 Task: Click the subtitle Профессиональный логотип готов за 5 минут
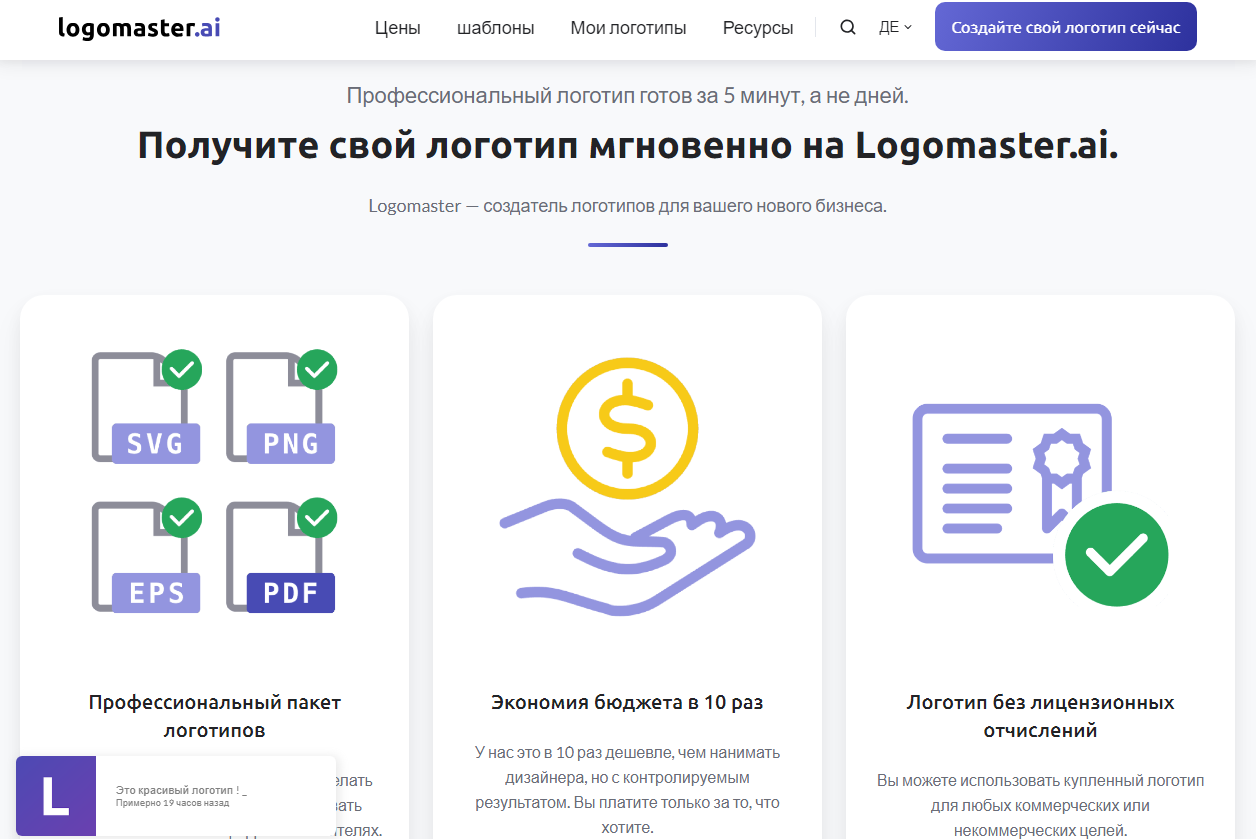628,96
